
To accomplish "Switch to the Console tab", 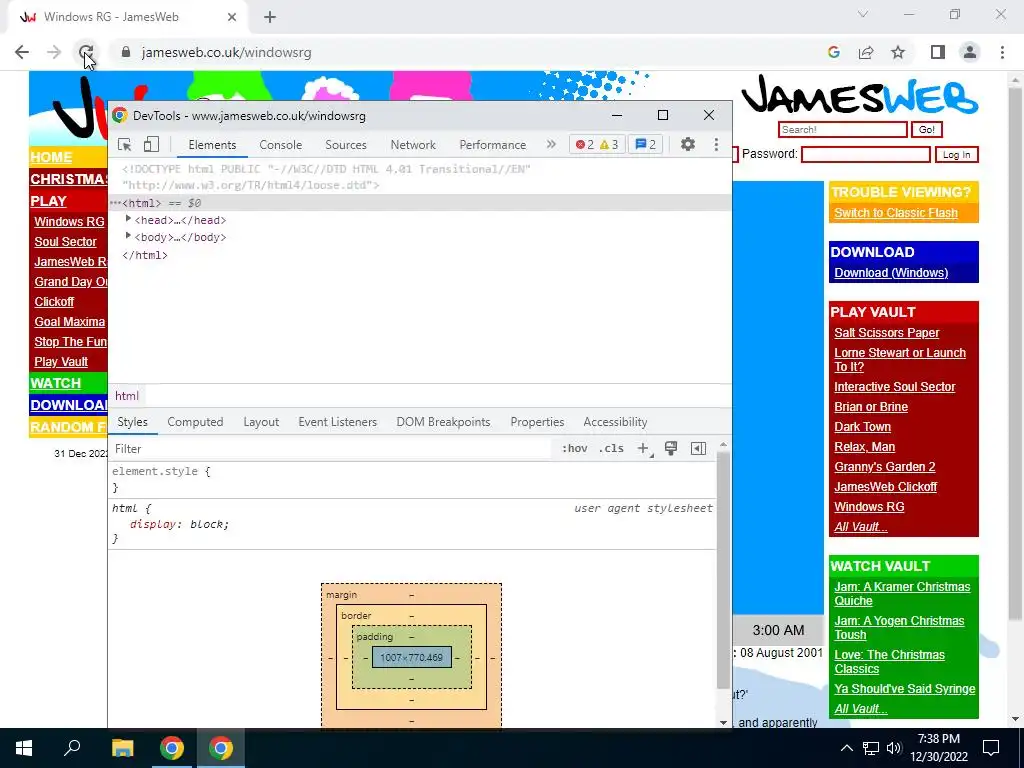I will (x=280, y=145).
